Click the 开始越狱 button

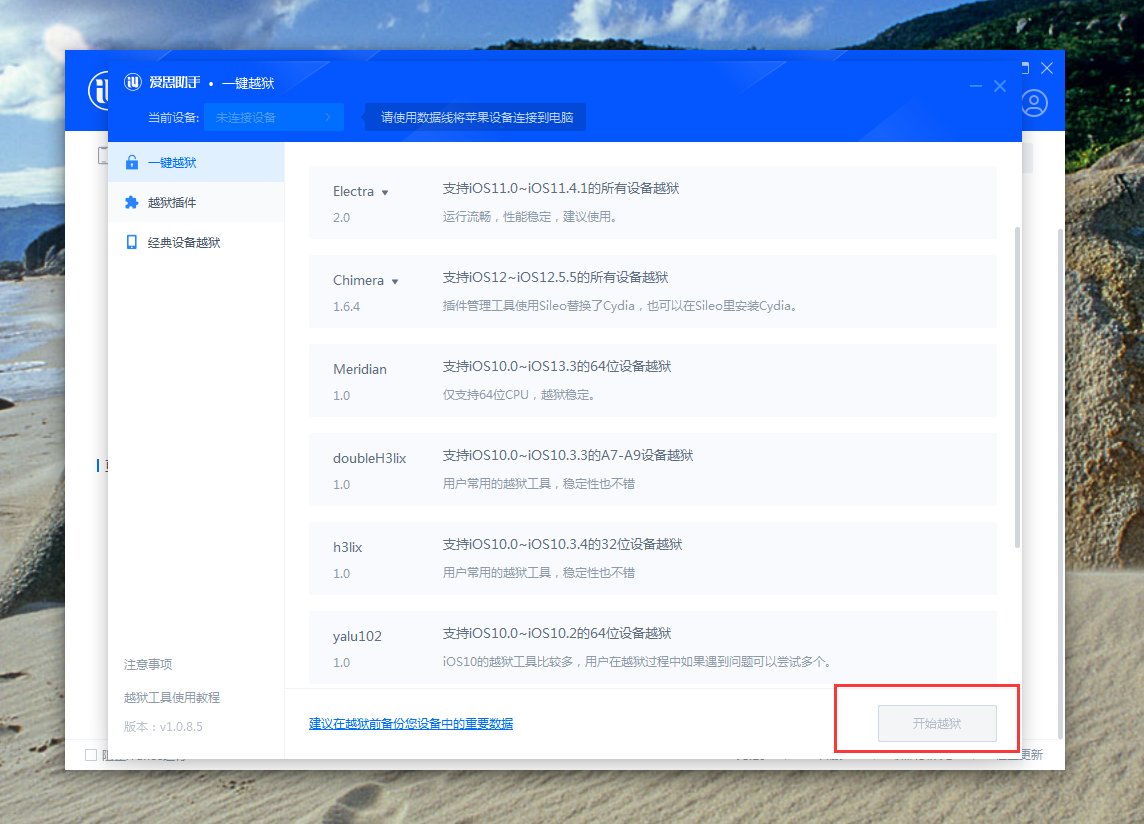tap(936, 723)
